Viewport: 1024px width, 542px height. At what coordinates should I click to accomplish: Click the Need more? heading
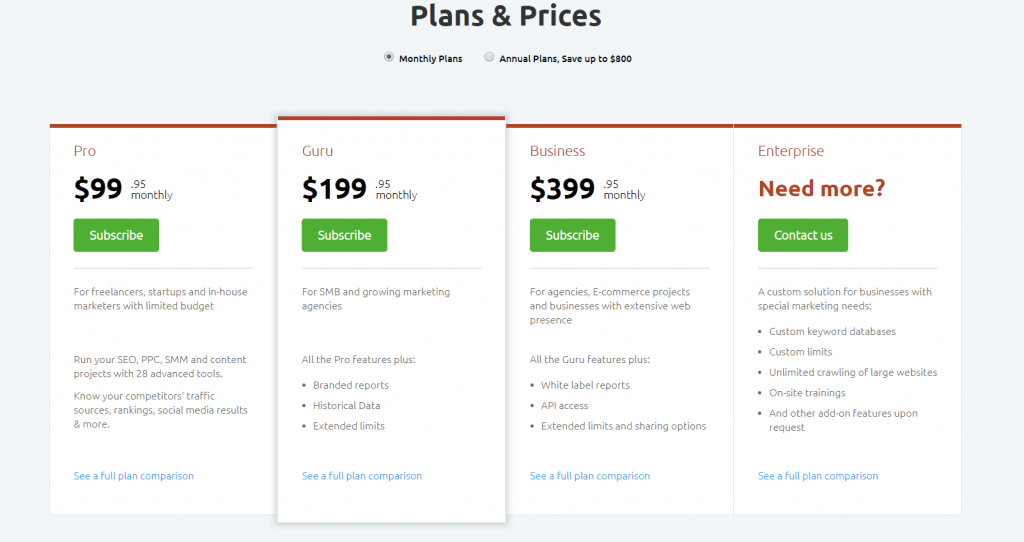pos(822,189)
